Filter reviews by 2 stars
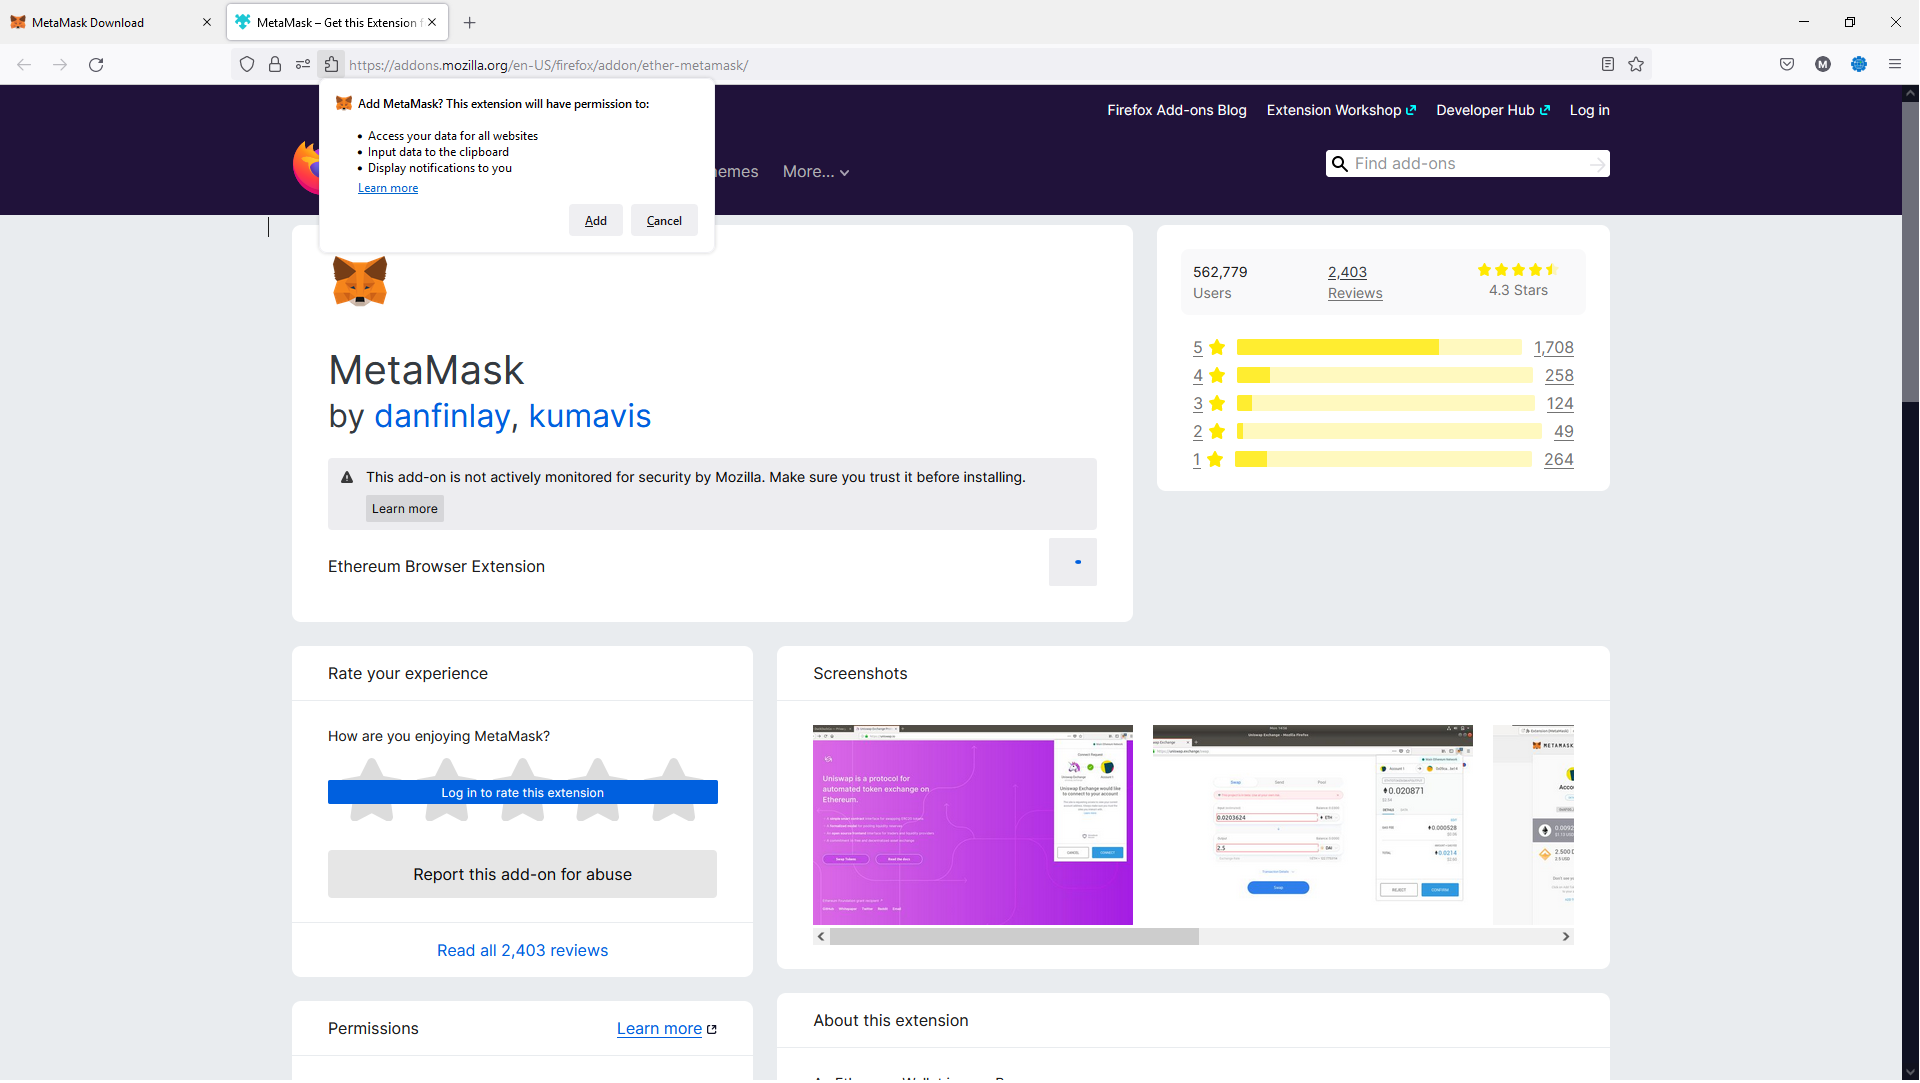Screen dimensions: 1920x1083 tap(1209, 432)
